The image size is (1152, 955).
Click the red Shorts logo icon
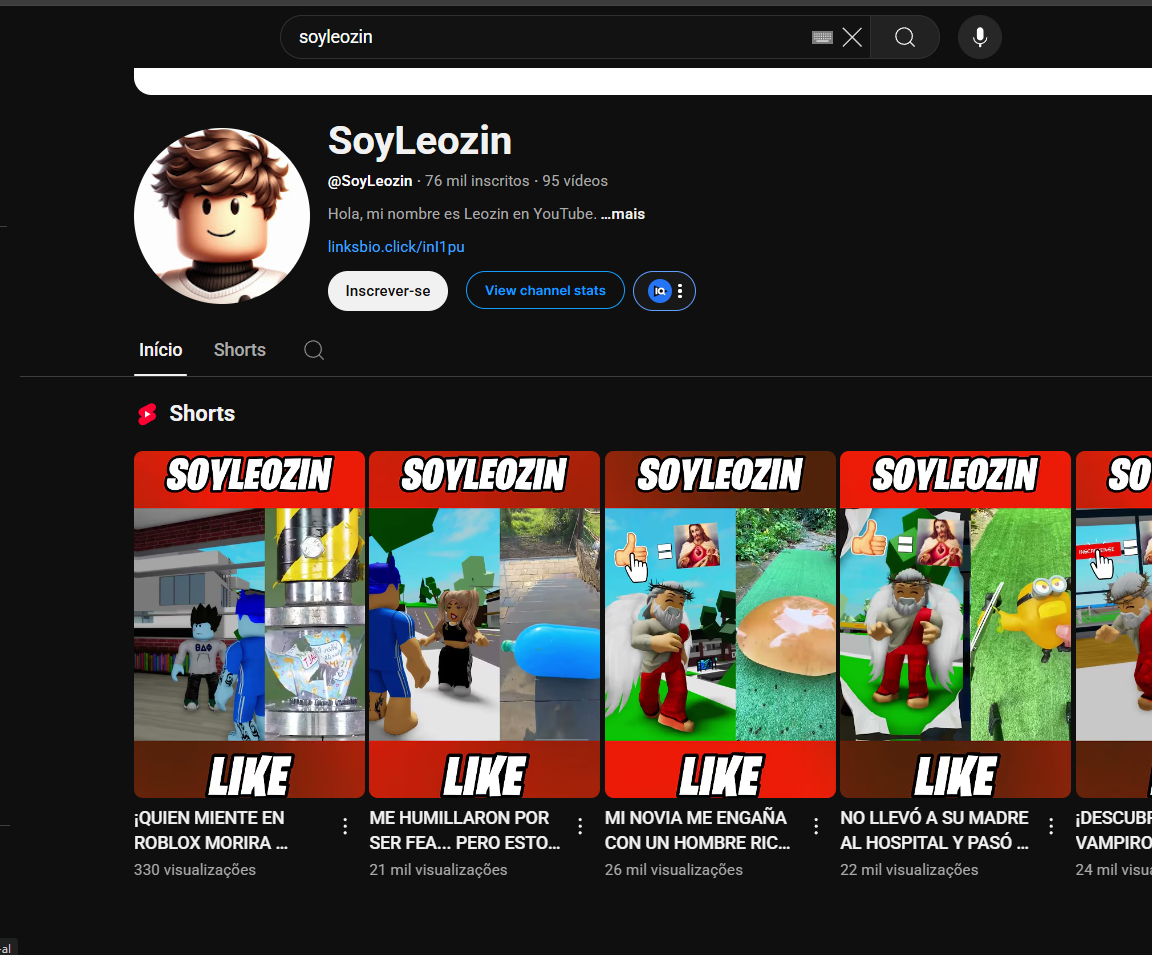pos(147,414)
